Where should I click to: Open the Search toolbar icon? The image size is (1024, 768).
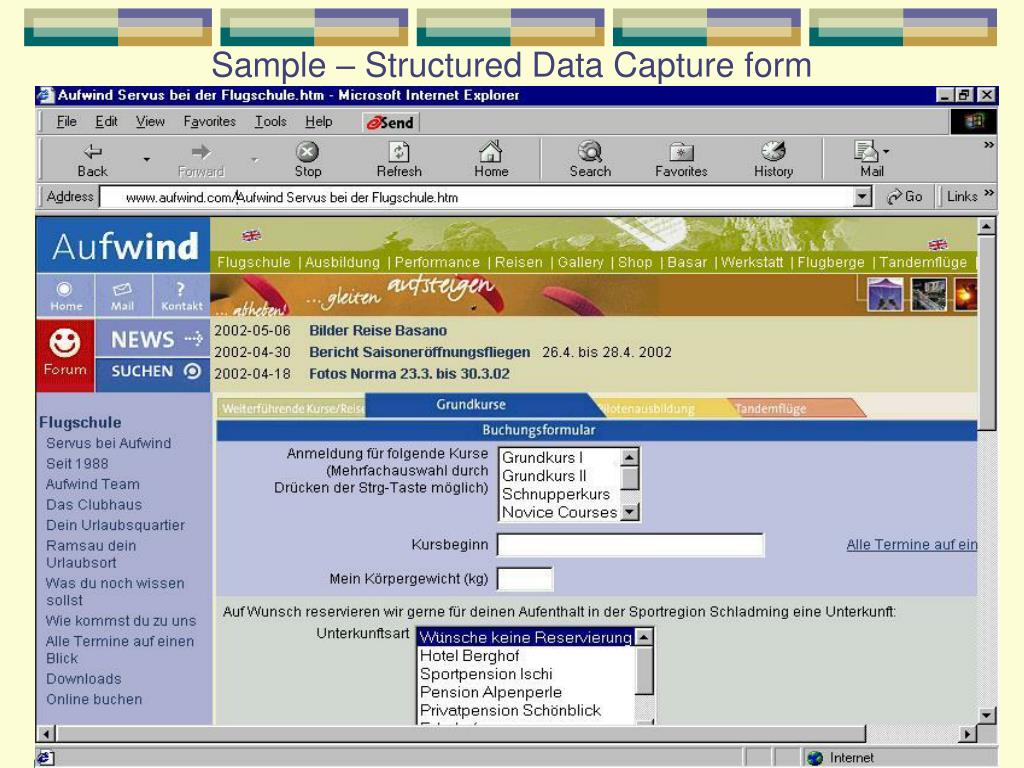(x=590, y=152)
